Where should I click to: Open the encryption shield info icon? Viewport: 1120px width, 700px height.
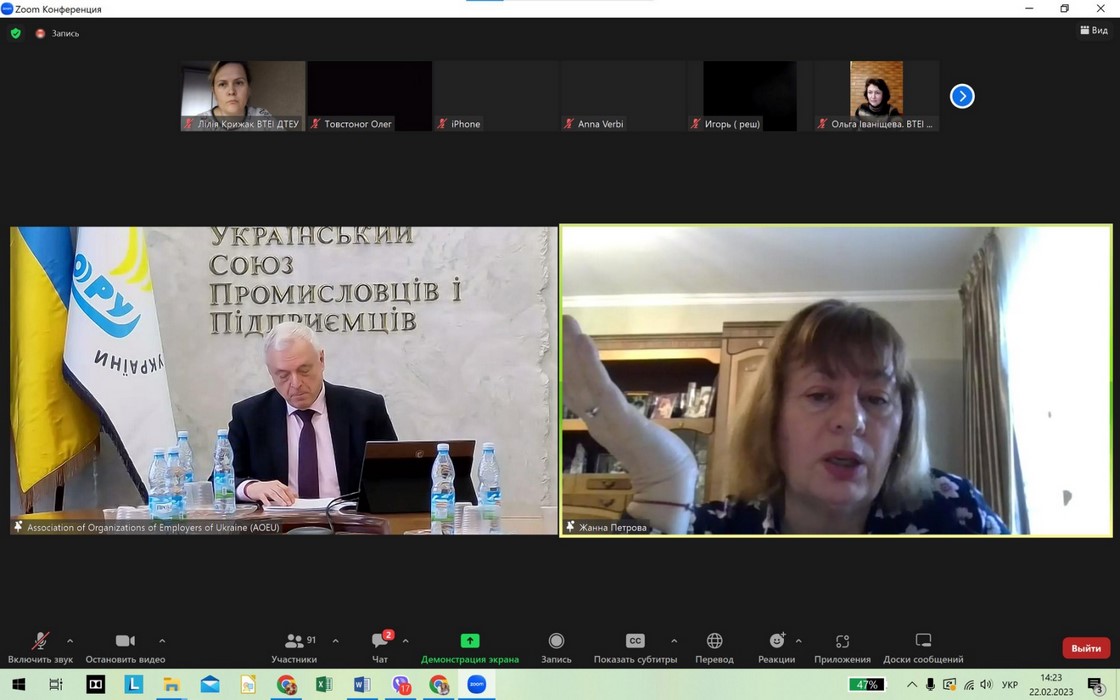click(x=15, y=33)
